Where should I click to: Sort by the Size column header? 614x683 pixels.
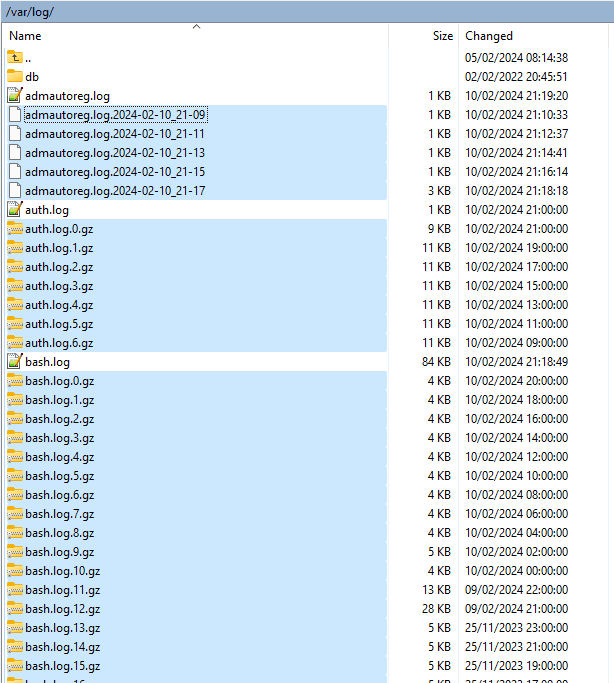(x=443, y=36)
